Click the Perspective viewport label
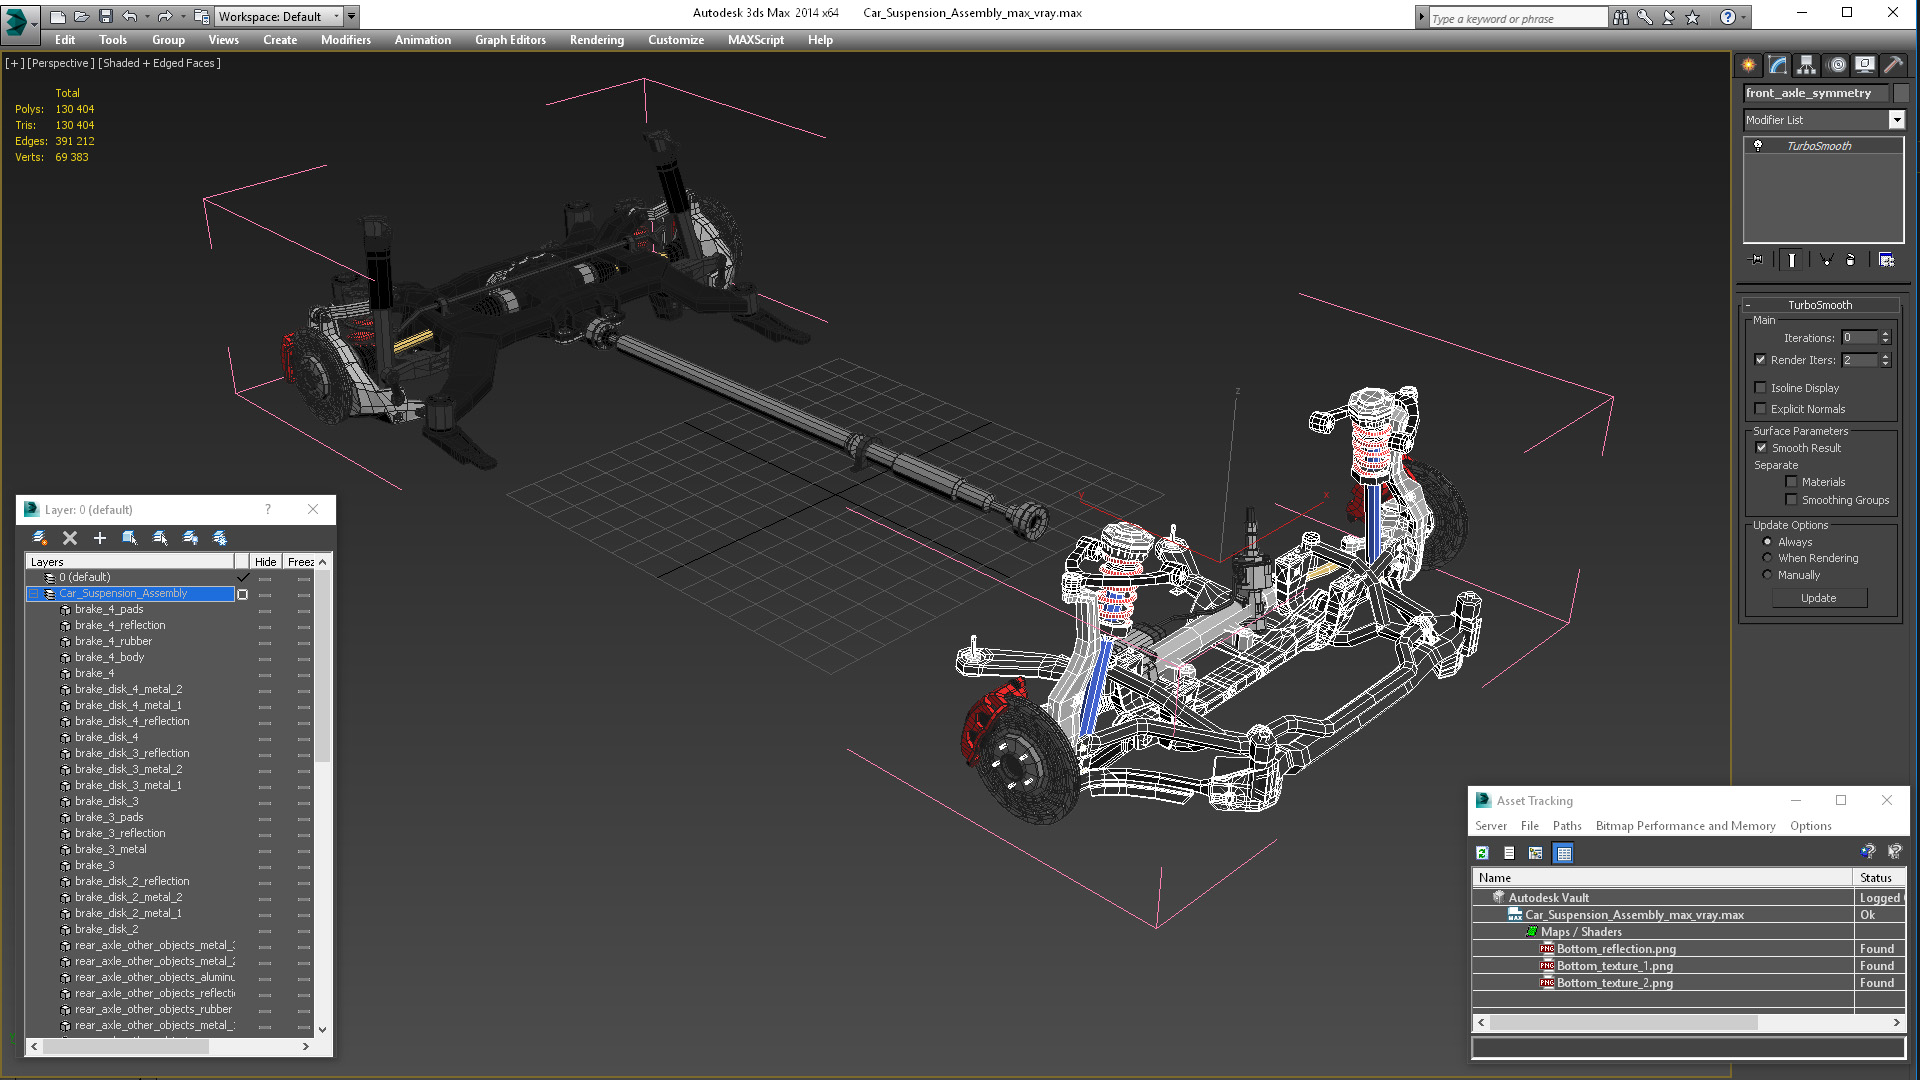 pyautogui.click(x=61, y=63)
